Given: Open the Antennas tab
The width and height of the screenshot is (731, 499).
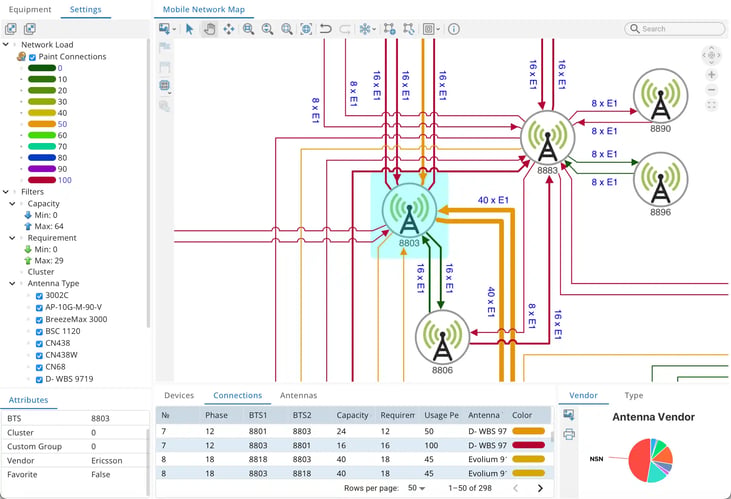Looking at the screenshot, I should pyautogui.click(x=298, y=395).
